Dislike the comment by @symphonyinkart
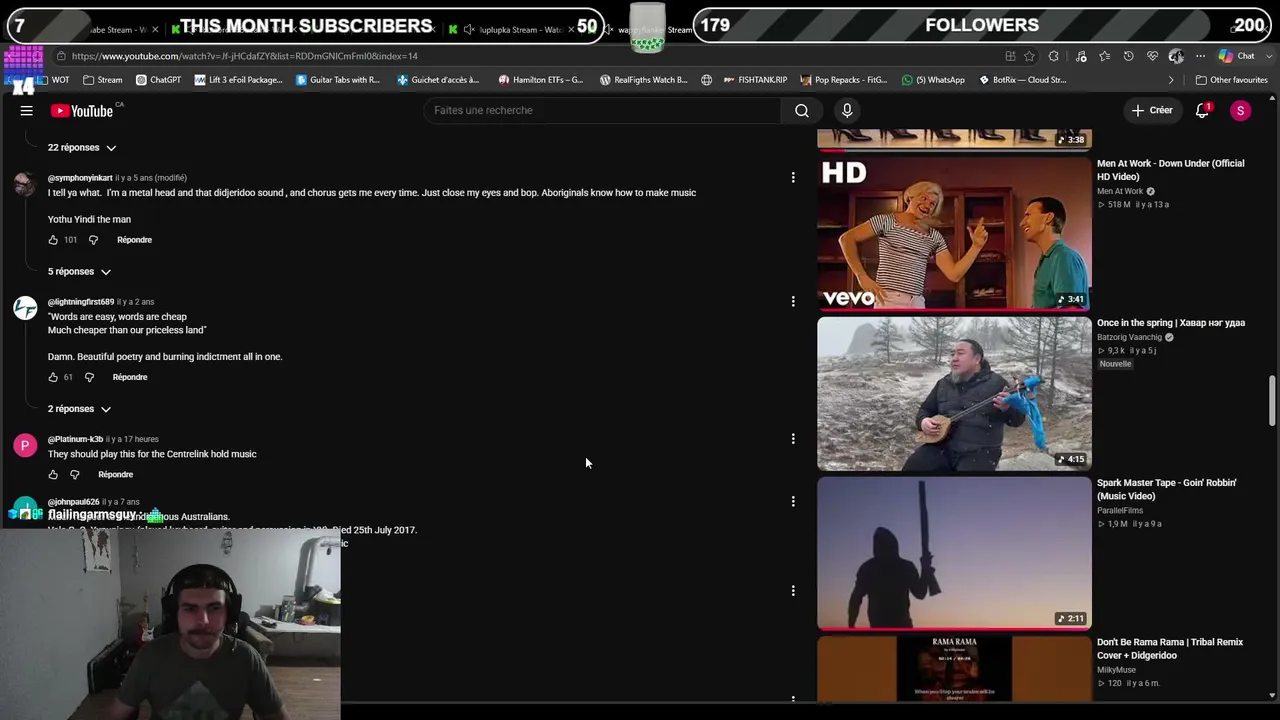This screenshot has width=1280, height=720. [x=93, y=240]
